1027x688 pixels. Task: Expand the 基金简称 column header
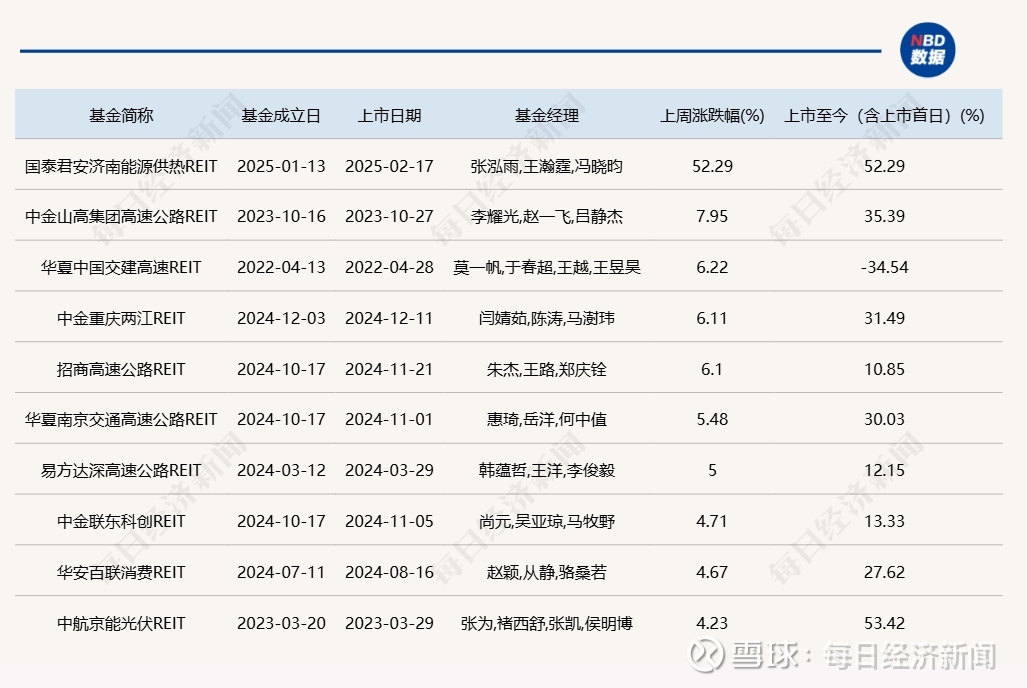[122, 115]
